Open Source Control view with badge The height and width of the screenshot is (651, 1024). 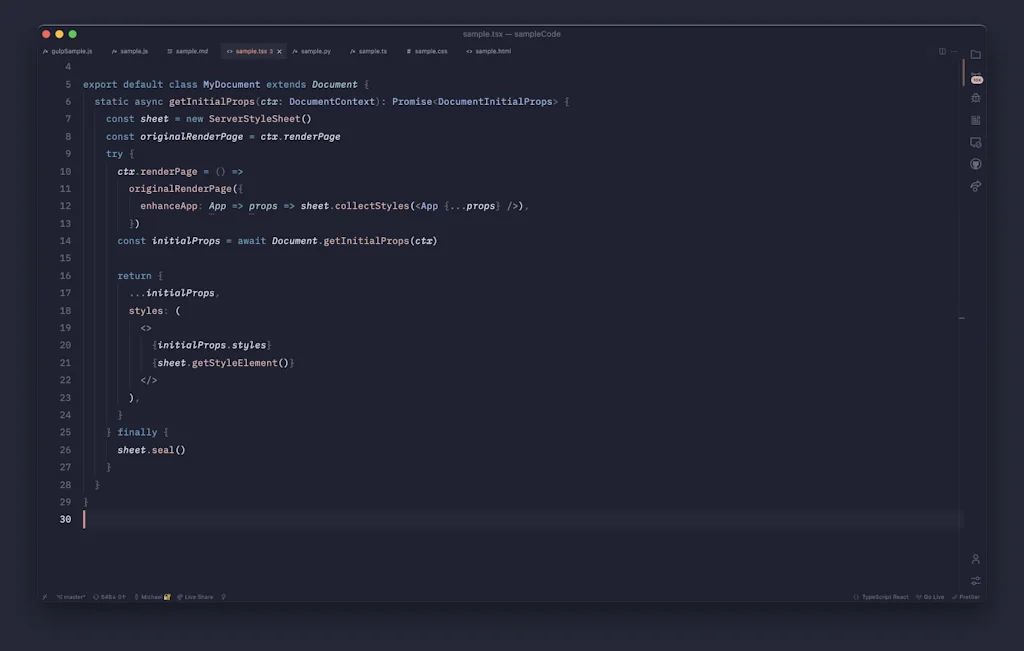pos(976,76)
